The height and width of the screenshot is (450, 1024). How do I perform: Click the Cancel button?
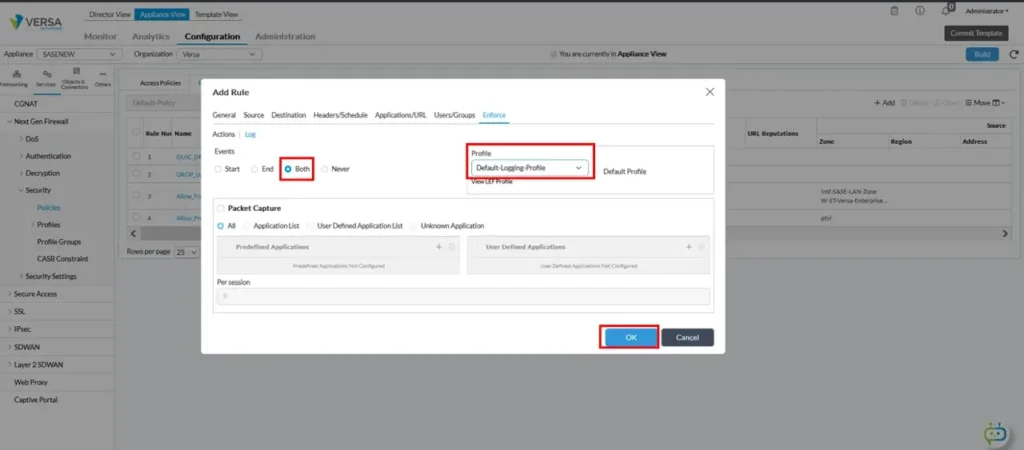click(687, 337)
